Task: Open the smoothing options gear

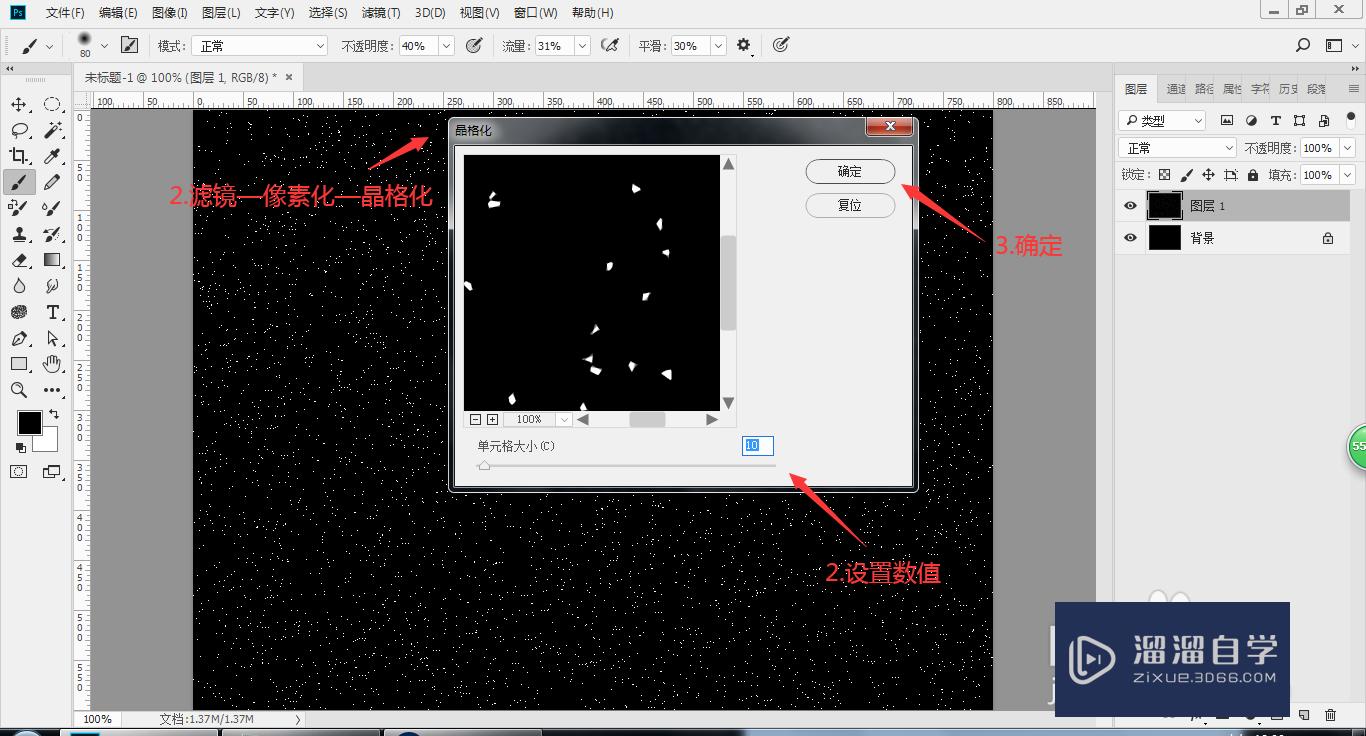Action: (743, 45)
